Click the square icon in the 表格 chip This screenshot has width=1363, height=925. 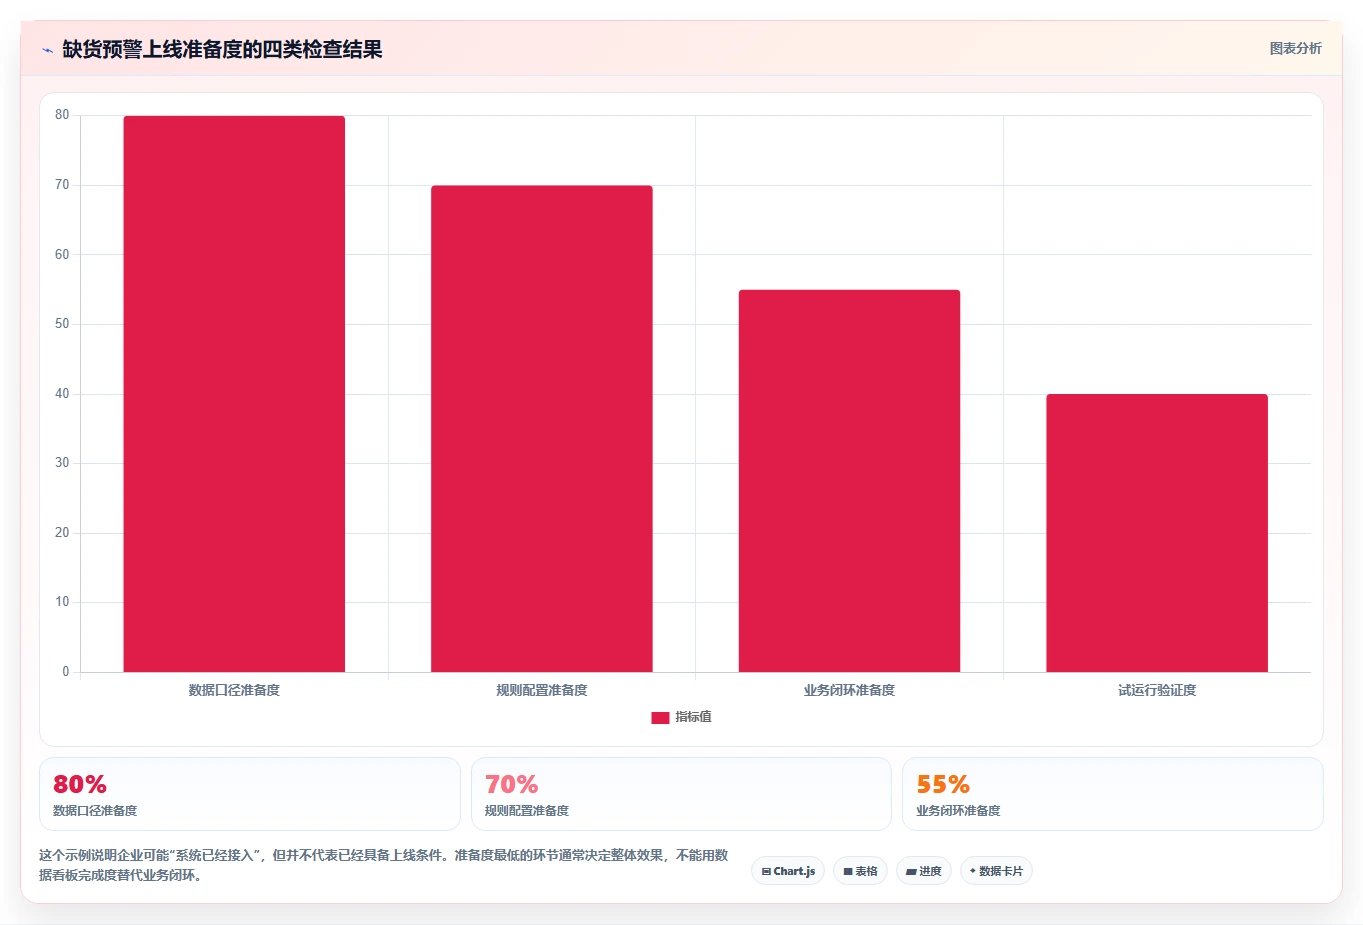click(x=848, y=872)
